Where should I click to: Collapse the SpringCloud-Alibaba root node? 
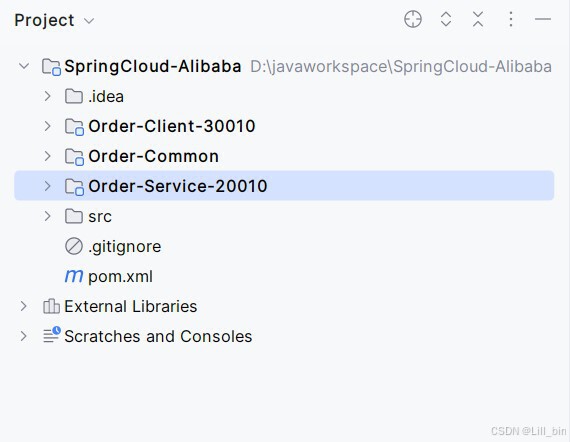pyautogui.click(x=24, y=66)
